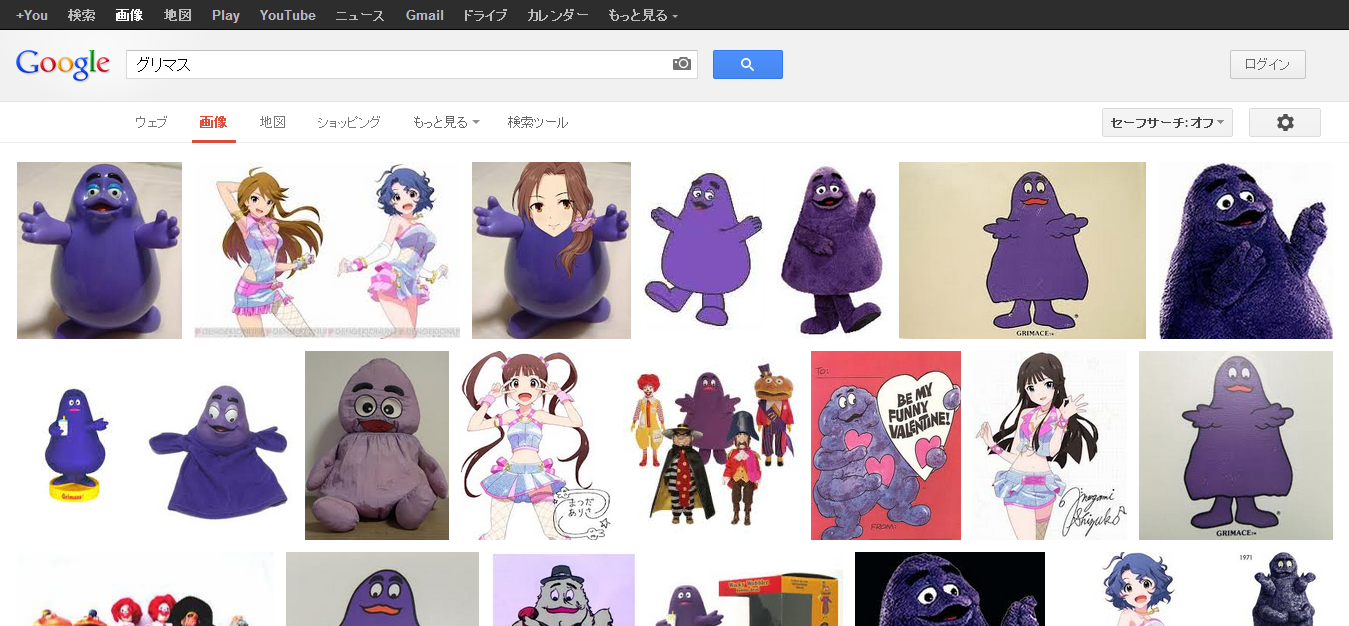Open もっと見る dropdown below search box

(445, 122)
